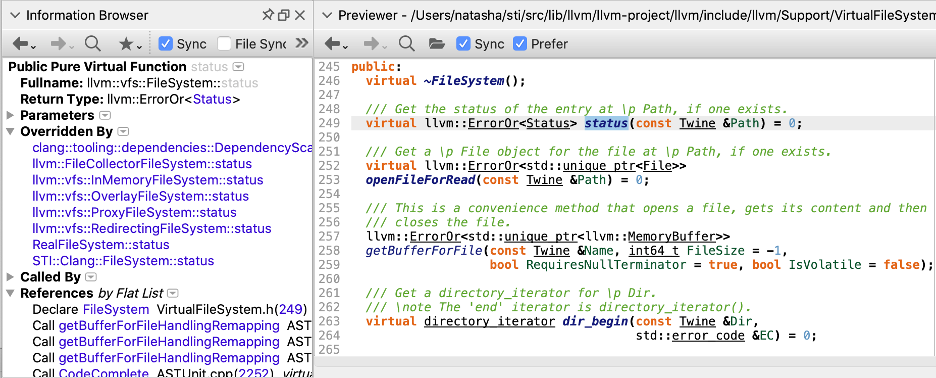Click getBufferForFile on line 258
The image size is (936, 378).
click(424, 250)
